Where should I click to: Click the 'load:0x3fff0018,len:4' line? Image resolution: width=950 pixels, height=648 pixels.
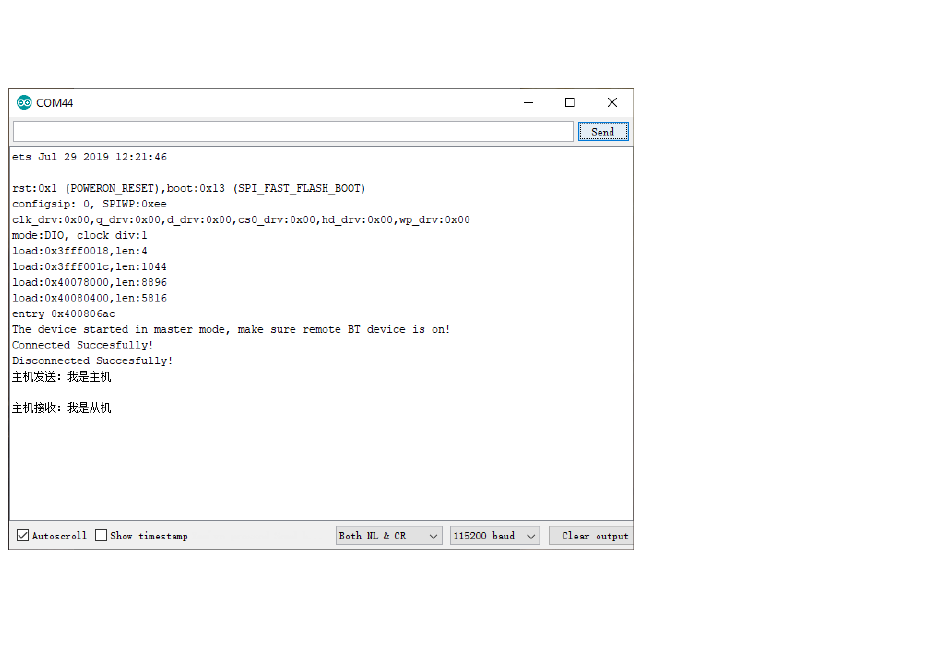click(x=79, y=251)
